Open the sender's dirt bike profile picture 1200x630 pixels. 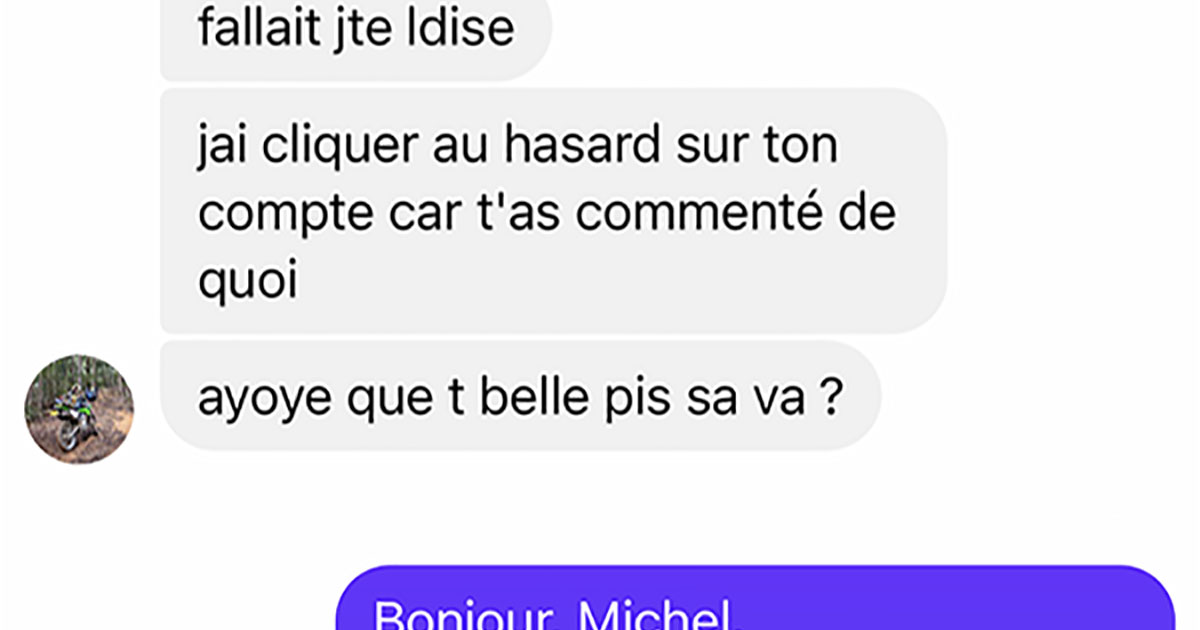pos(79,409)
